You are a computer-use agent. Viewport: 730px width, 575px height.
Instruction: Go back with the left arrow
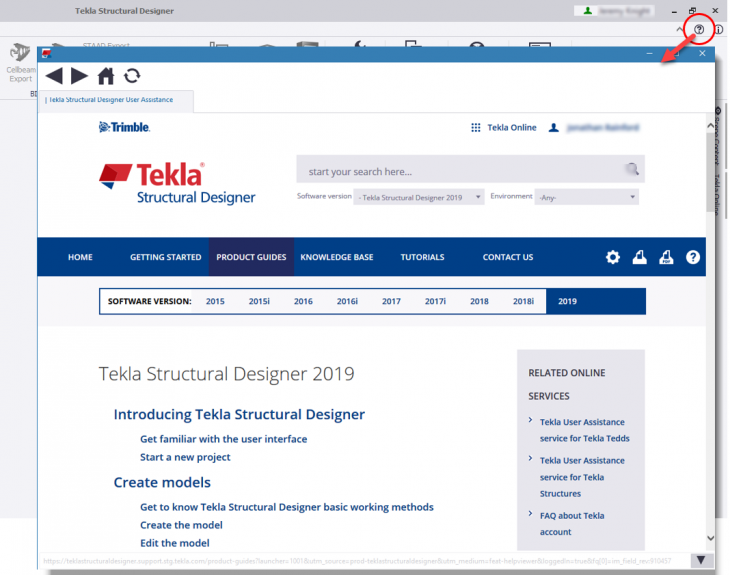[54, 76]
